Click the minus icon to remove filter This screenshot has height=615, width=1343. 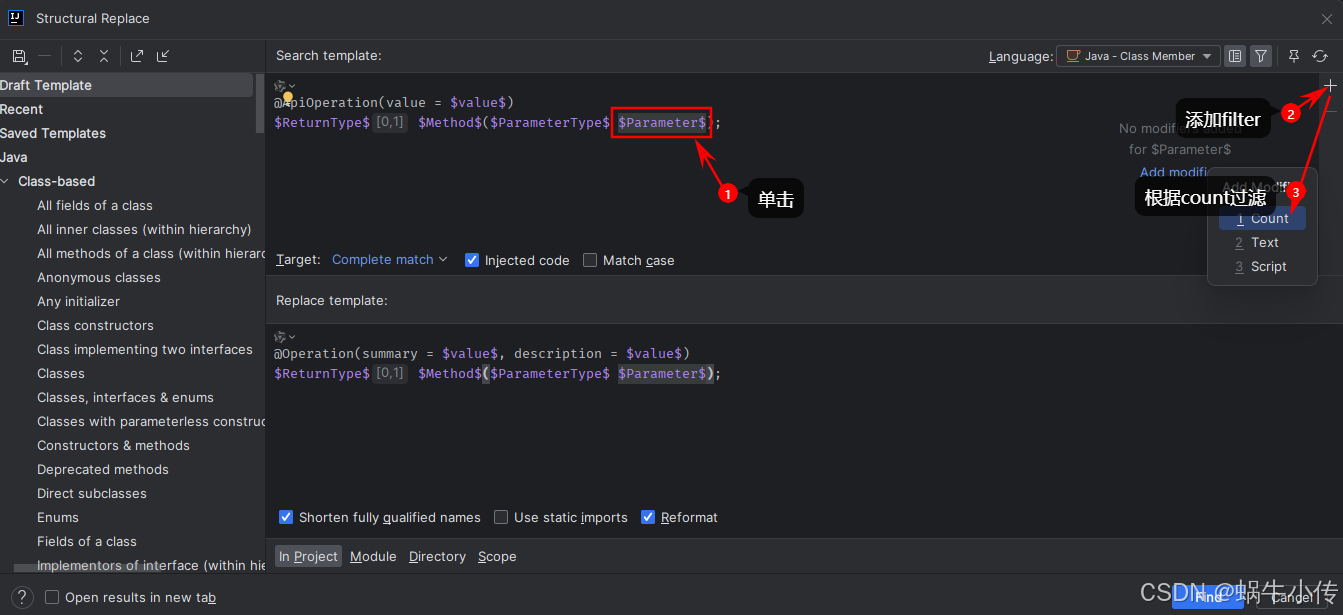tap(1331, 111)
